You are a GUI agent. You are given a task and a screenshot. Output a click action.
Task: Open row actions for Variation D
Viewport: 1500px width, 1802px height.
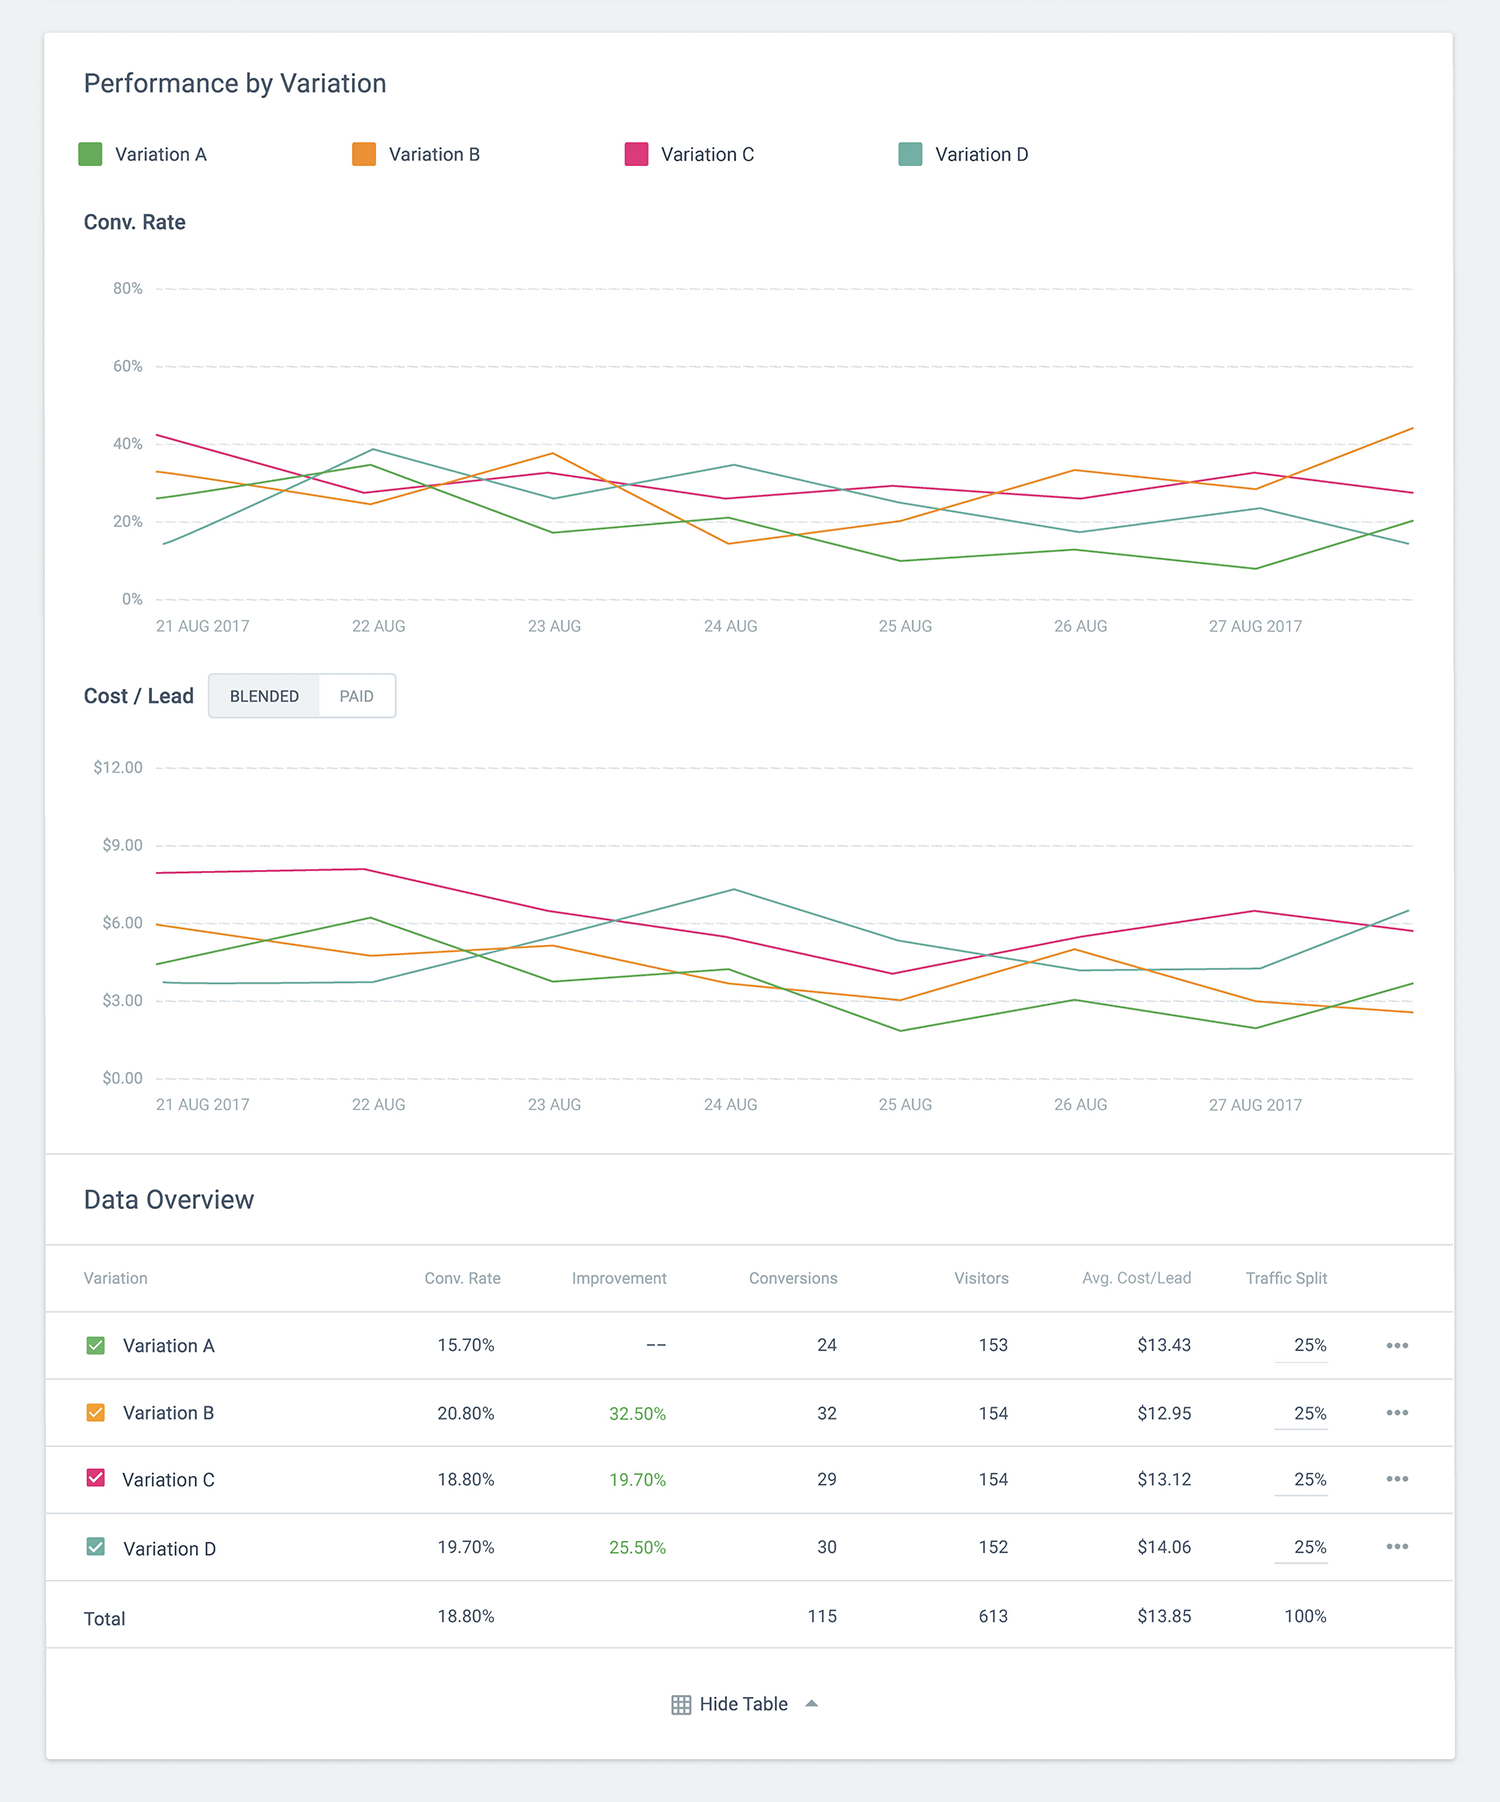coord(1397,1547)
